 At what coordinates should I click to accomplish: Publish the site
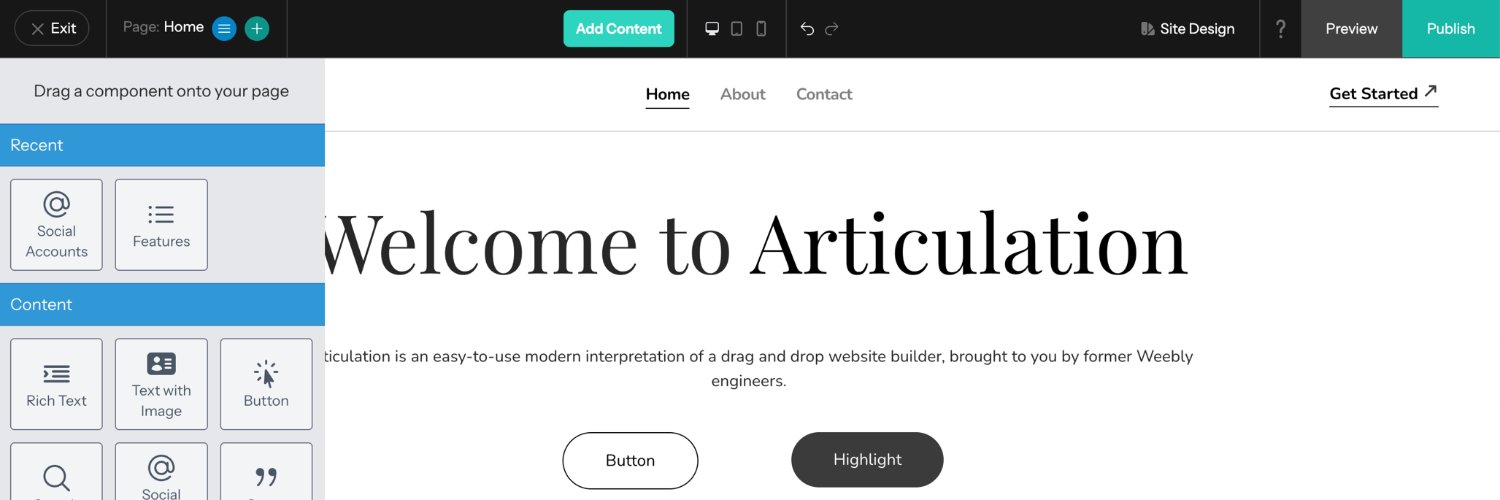click(x=1451, y=29)
